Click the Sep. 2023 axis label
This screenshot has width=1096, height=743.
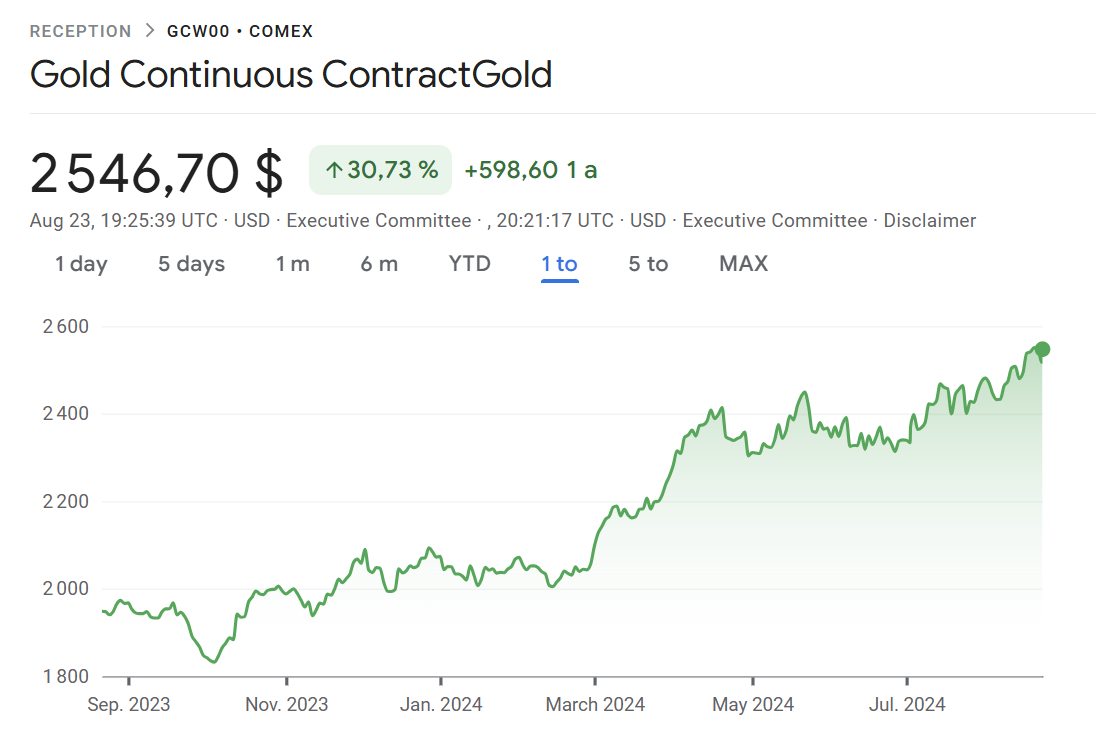pos(129,705)
